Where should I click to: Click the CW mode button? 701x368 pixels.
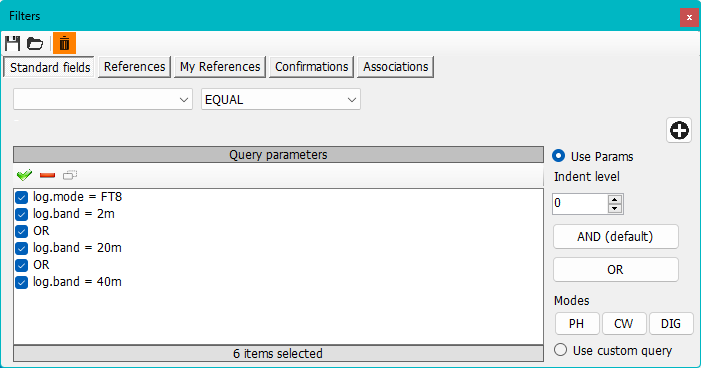tap(624, 324)
